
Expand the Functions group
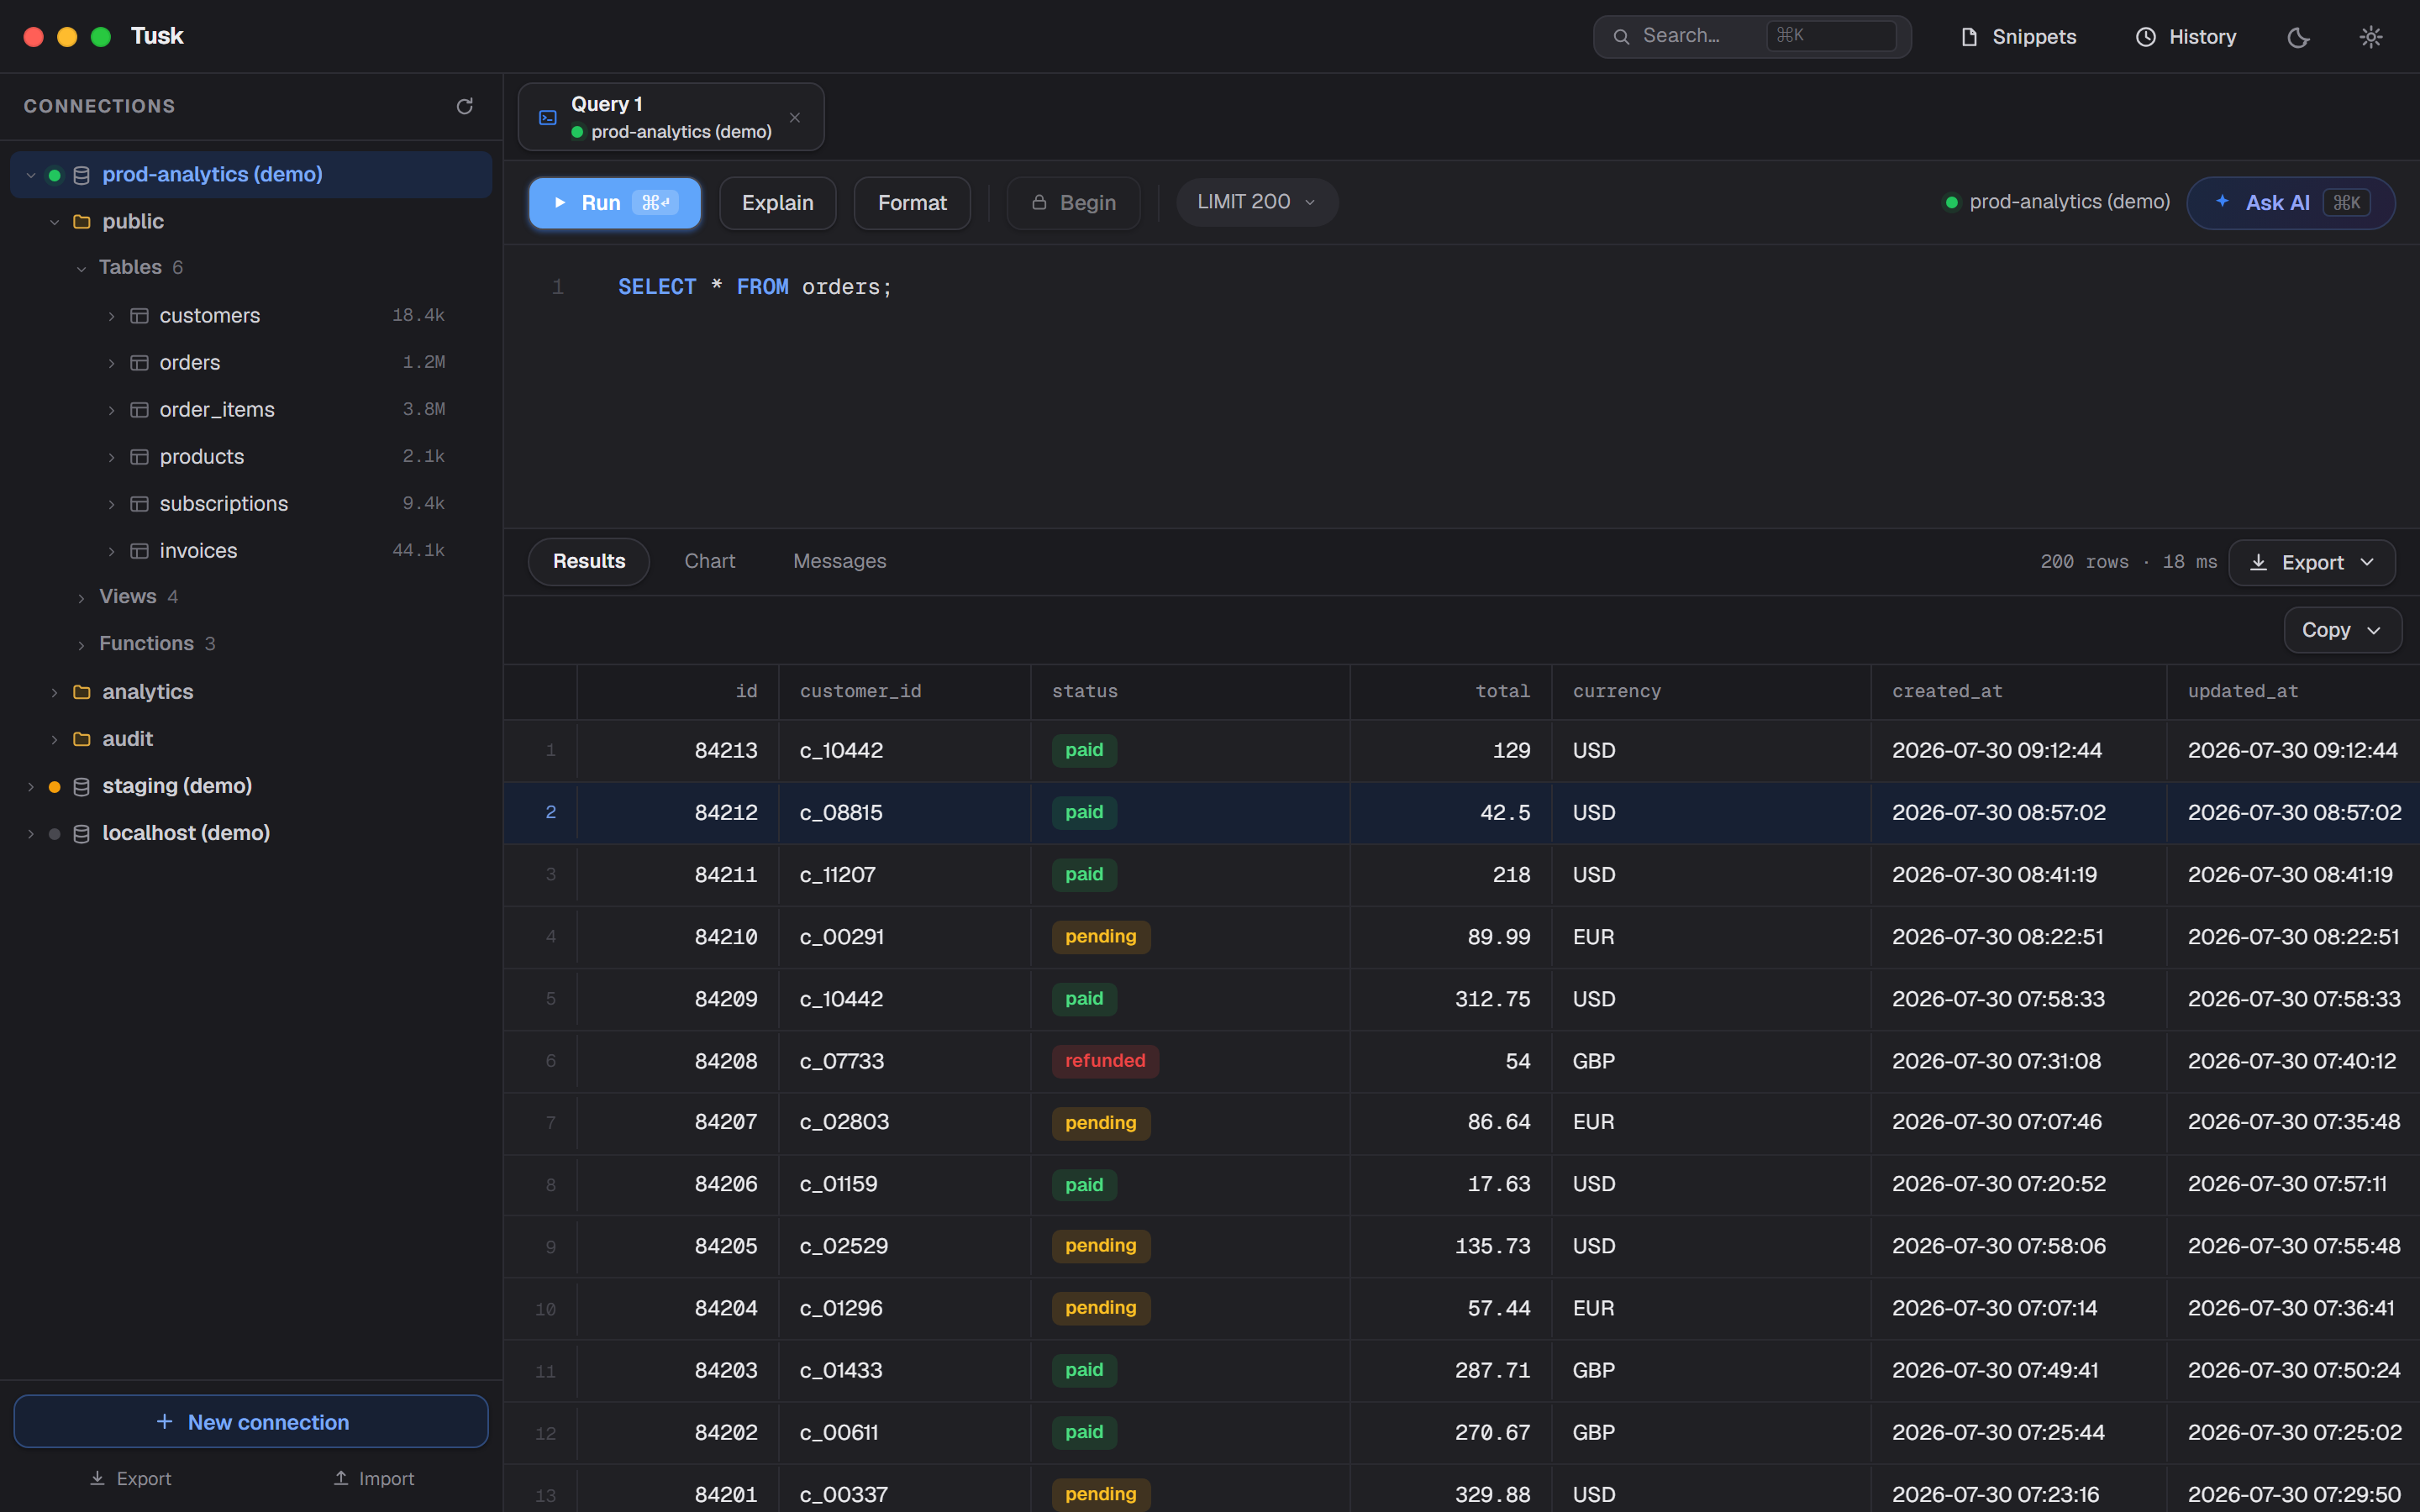click(82, 644)
